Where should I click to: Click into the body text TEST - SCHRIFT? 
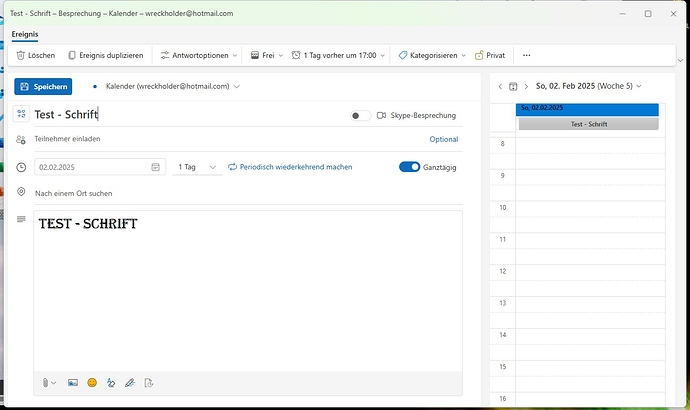pyautogui.click(x=88, y=224)
